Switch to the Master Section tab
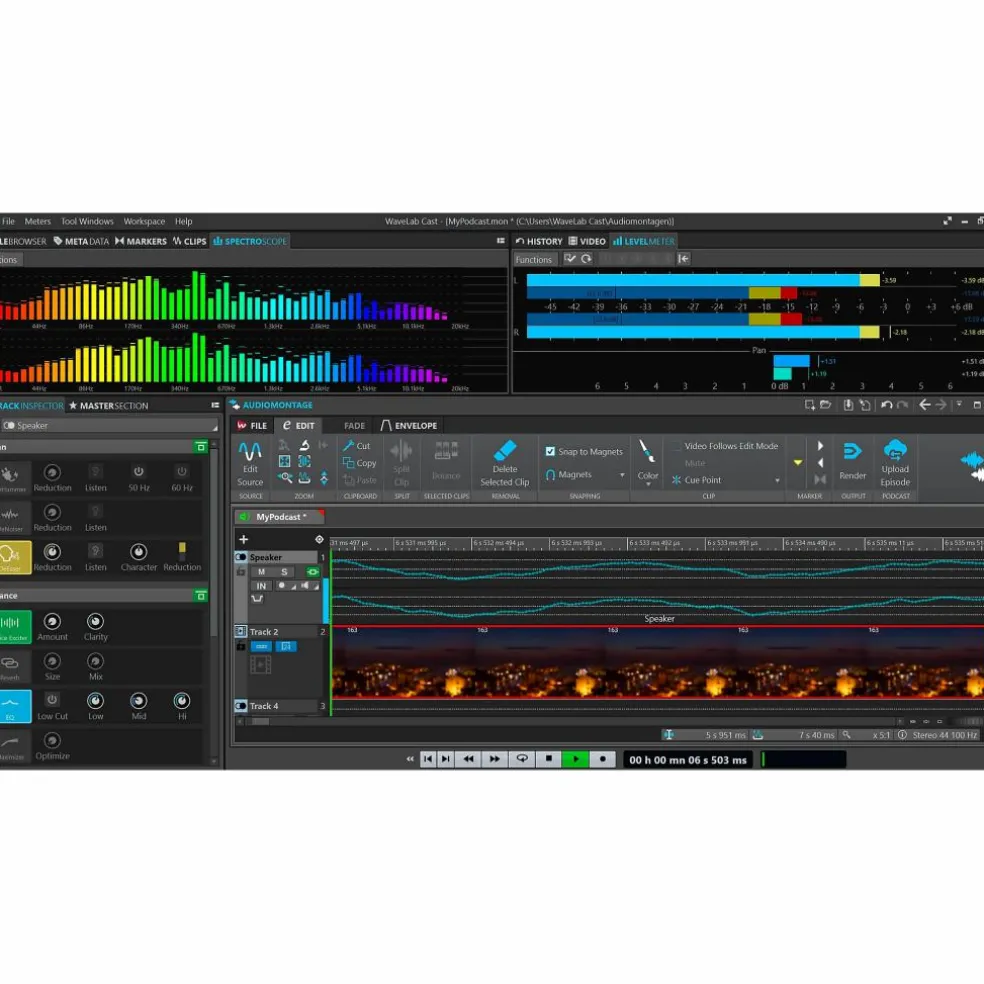This screenshot has width=984, height=984. (x=109, y=406)
